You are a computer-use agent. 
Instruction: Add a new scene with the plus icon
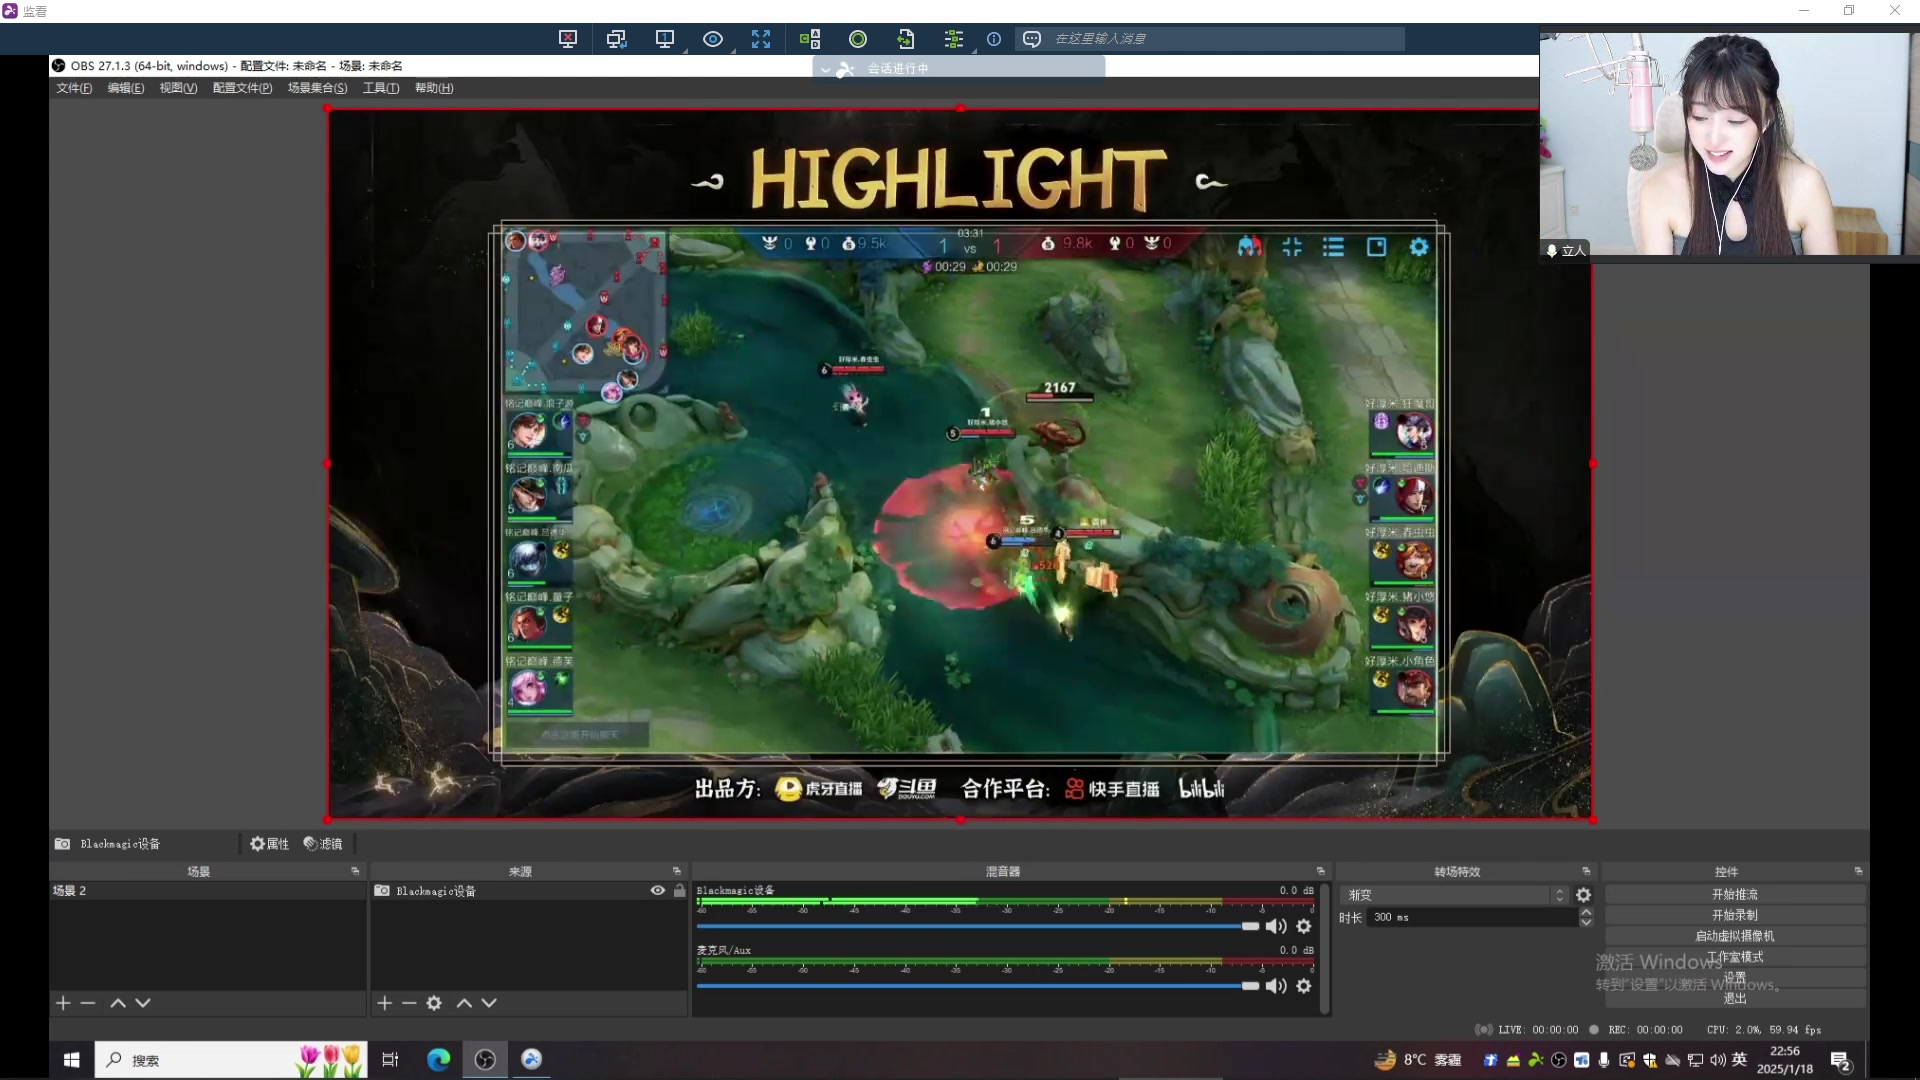coord(63,1003)
